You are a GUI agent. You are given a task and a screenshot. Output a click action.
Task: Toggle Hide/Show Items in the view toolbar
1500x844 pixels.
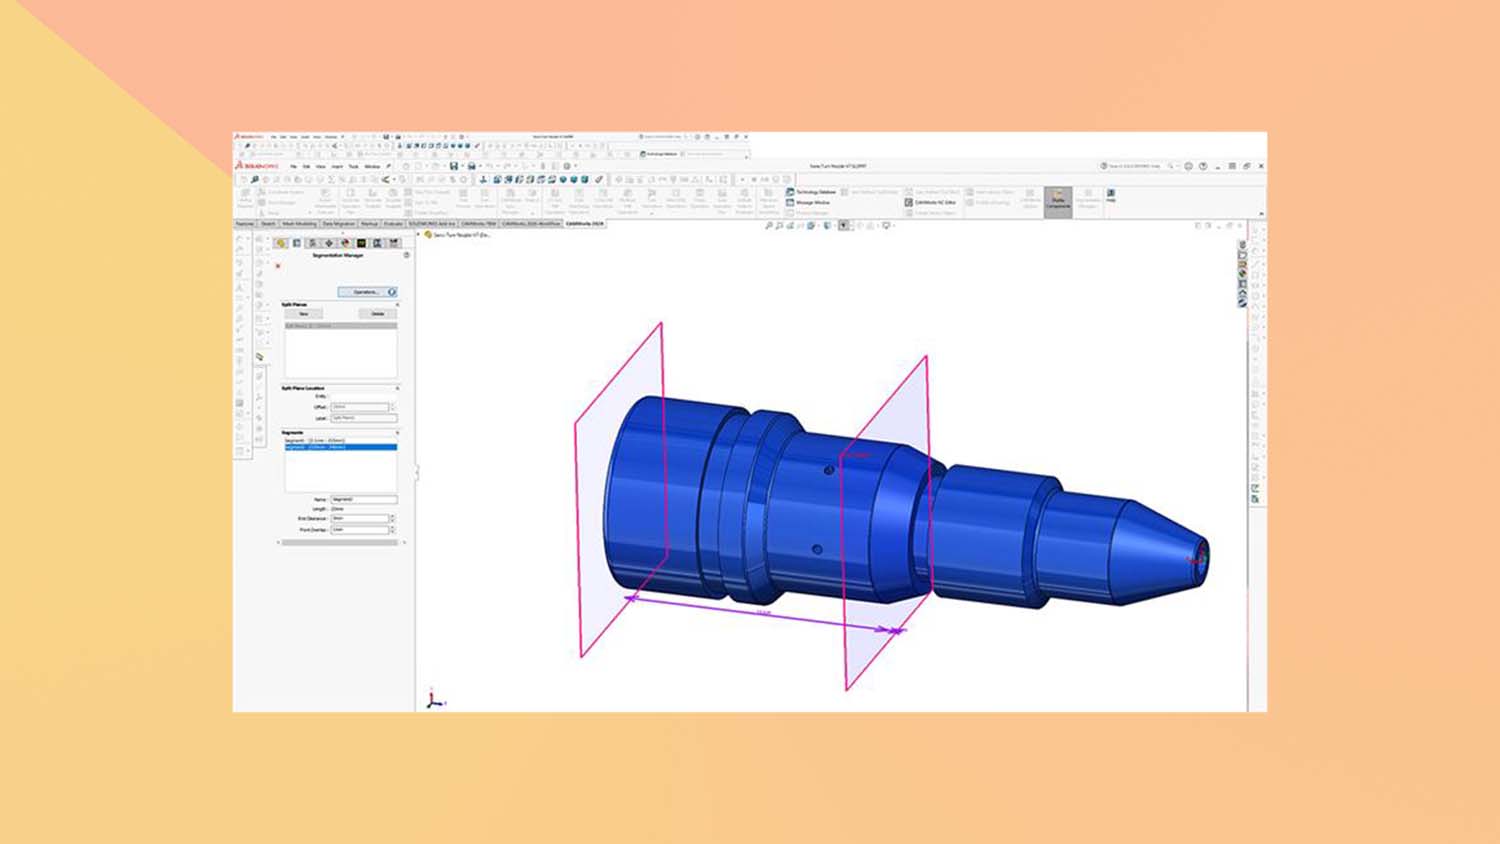856,224
